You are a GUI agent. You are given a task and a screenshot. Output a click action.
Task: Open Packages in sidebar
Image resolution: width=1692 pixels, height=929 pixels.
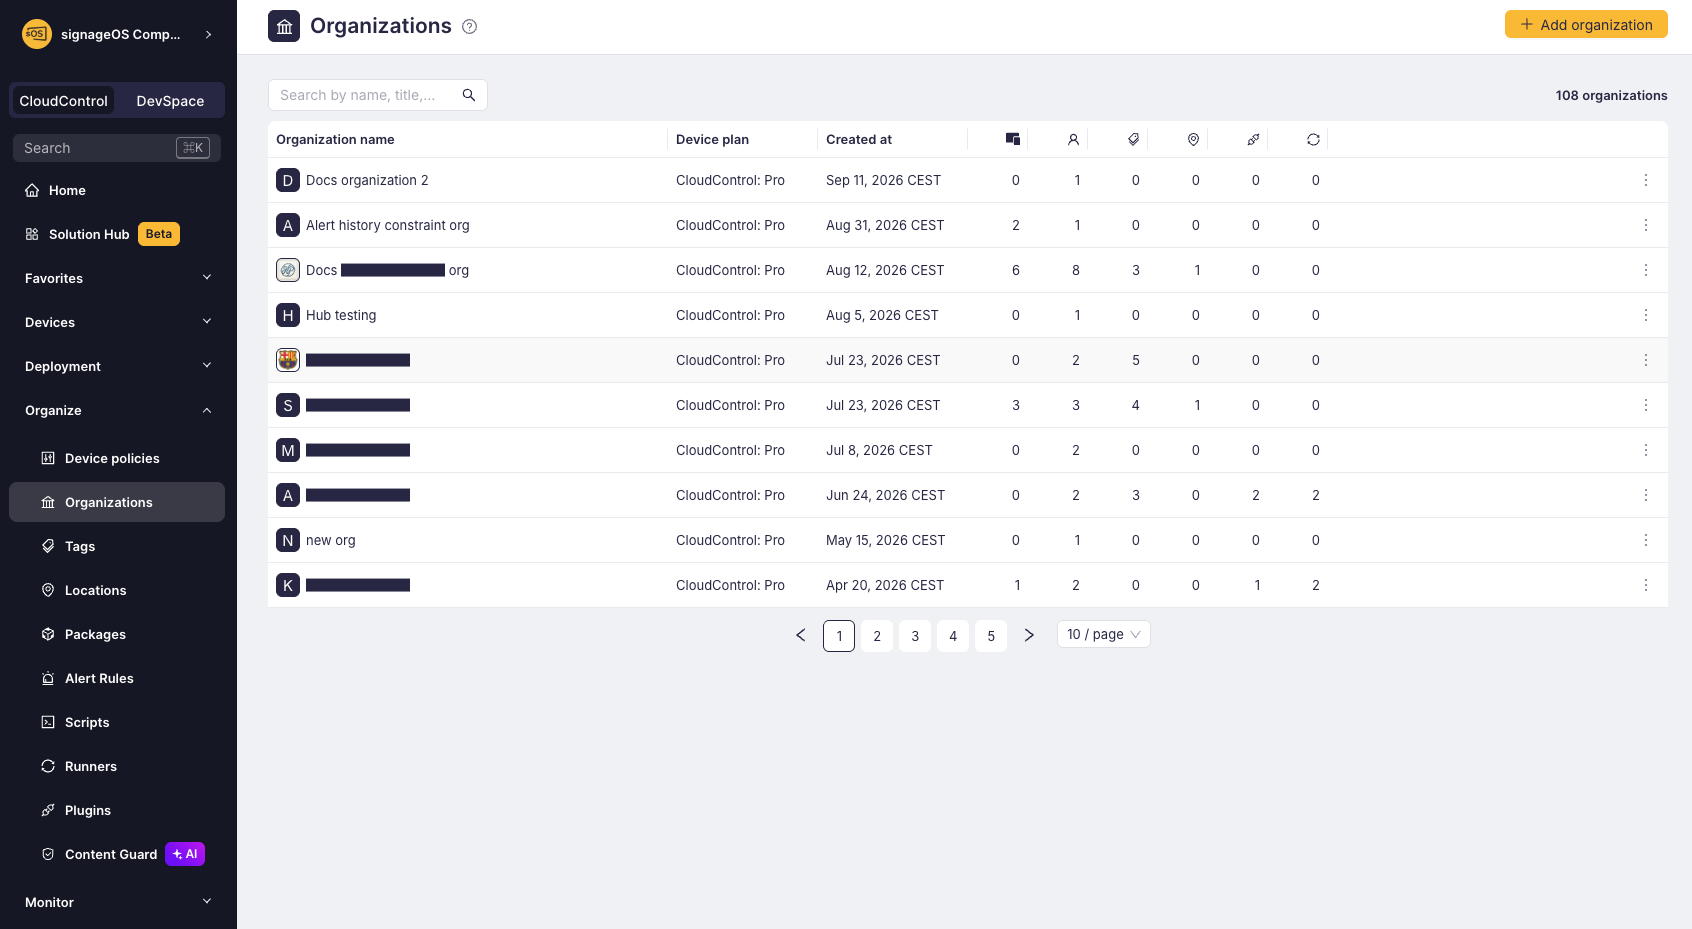pyautogui.click(x=117, y=634)
